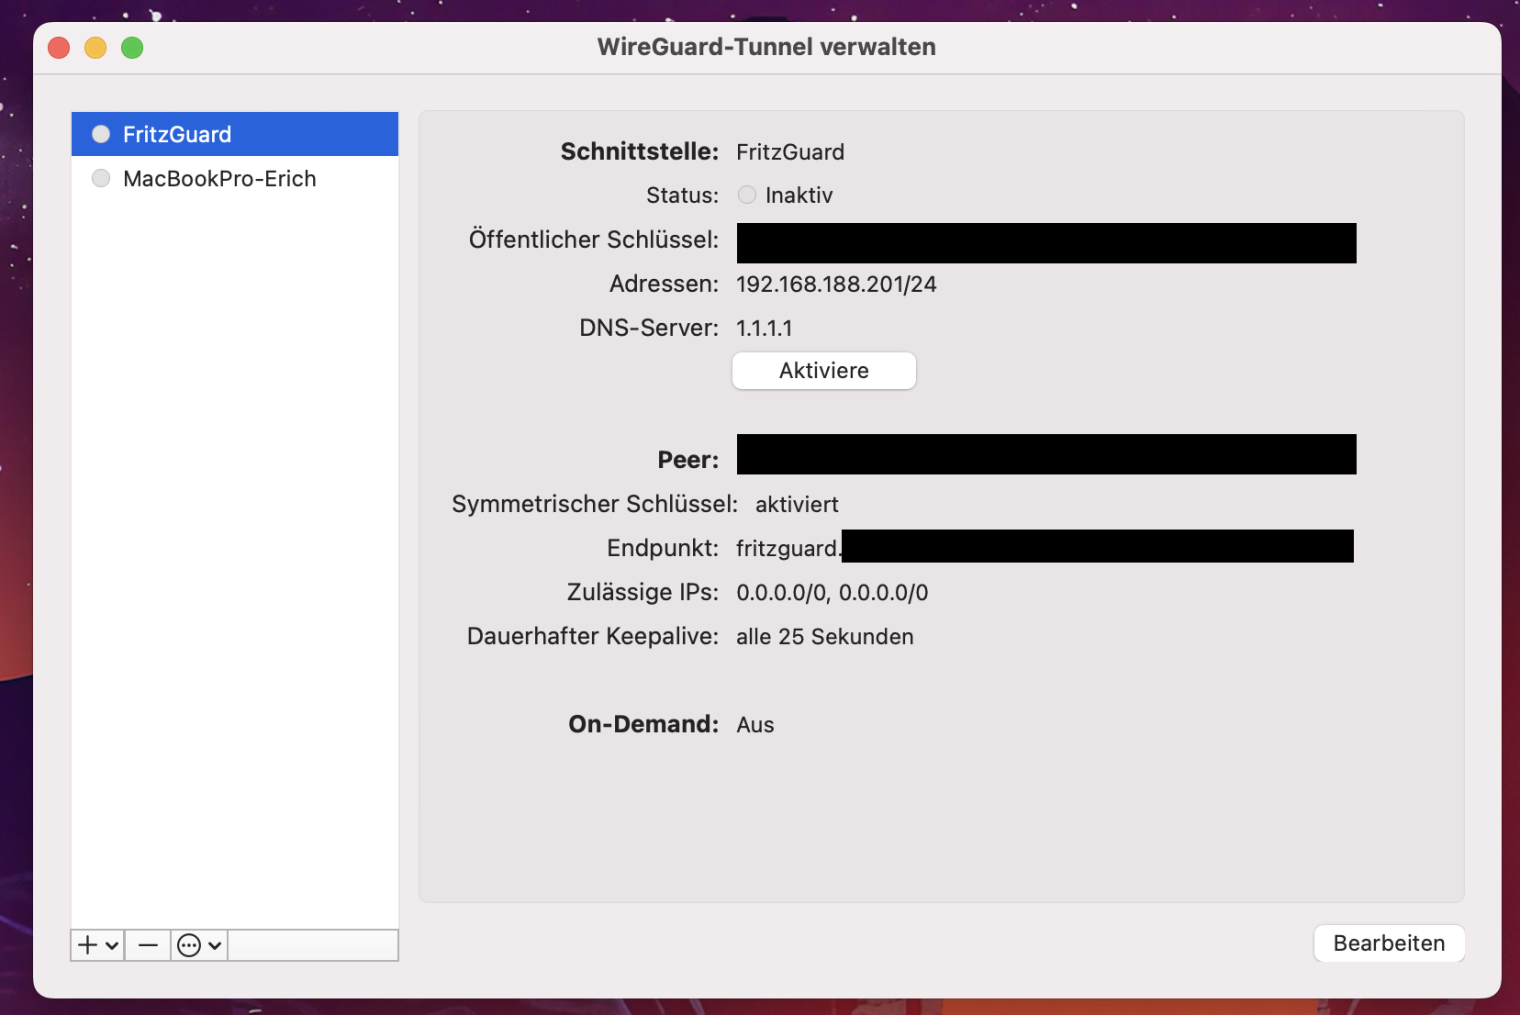Click the plus icon to add tunnel
1520x1015 pixels.
click(x=88, y=945)
